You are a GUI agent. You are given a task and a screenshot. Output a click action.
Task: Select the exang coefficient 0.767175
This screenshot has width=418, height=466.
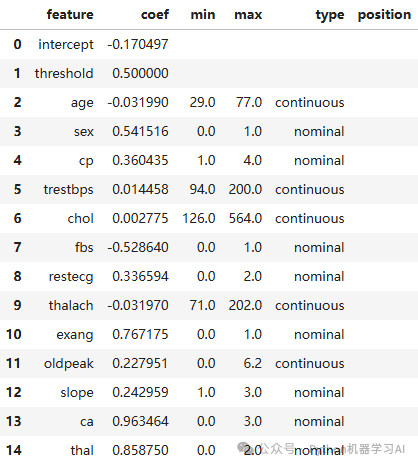point(140,334)
